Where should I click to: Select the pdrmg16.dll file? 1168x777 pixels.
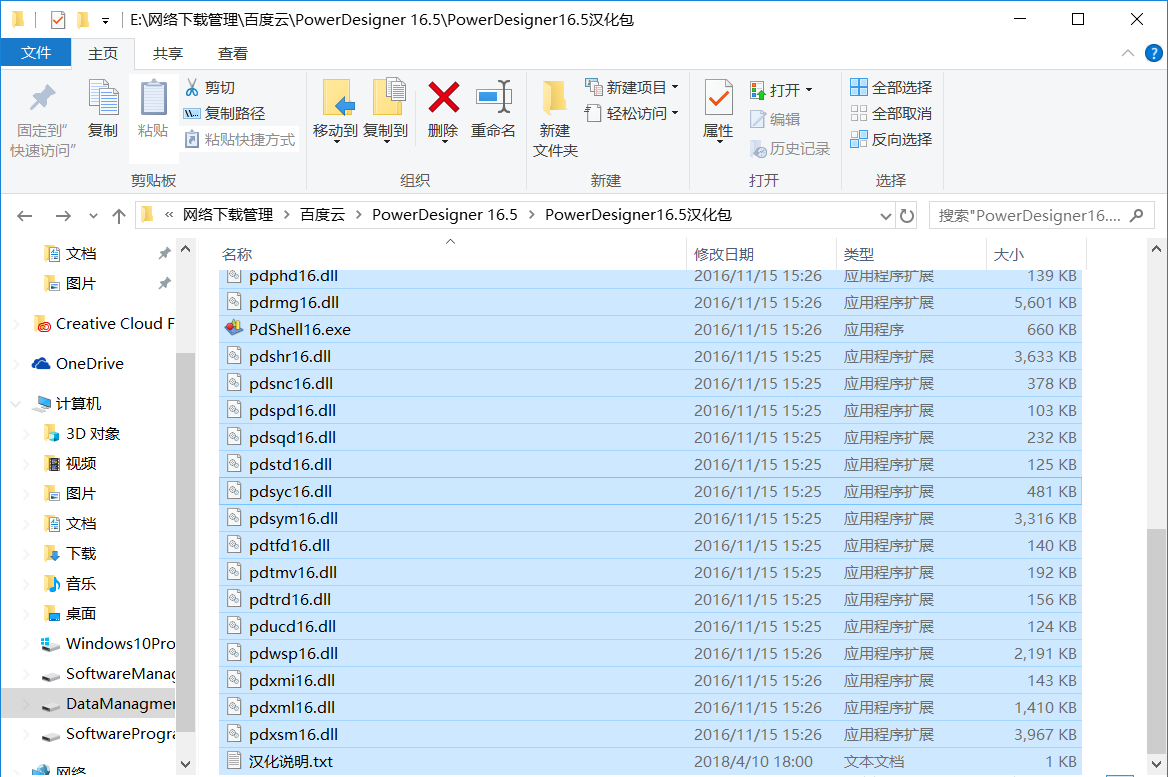(x=650, y=302)
